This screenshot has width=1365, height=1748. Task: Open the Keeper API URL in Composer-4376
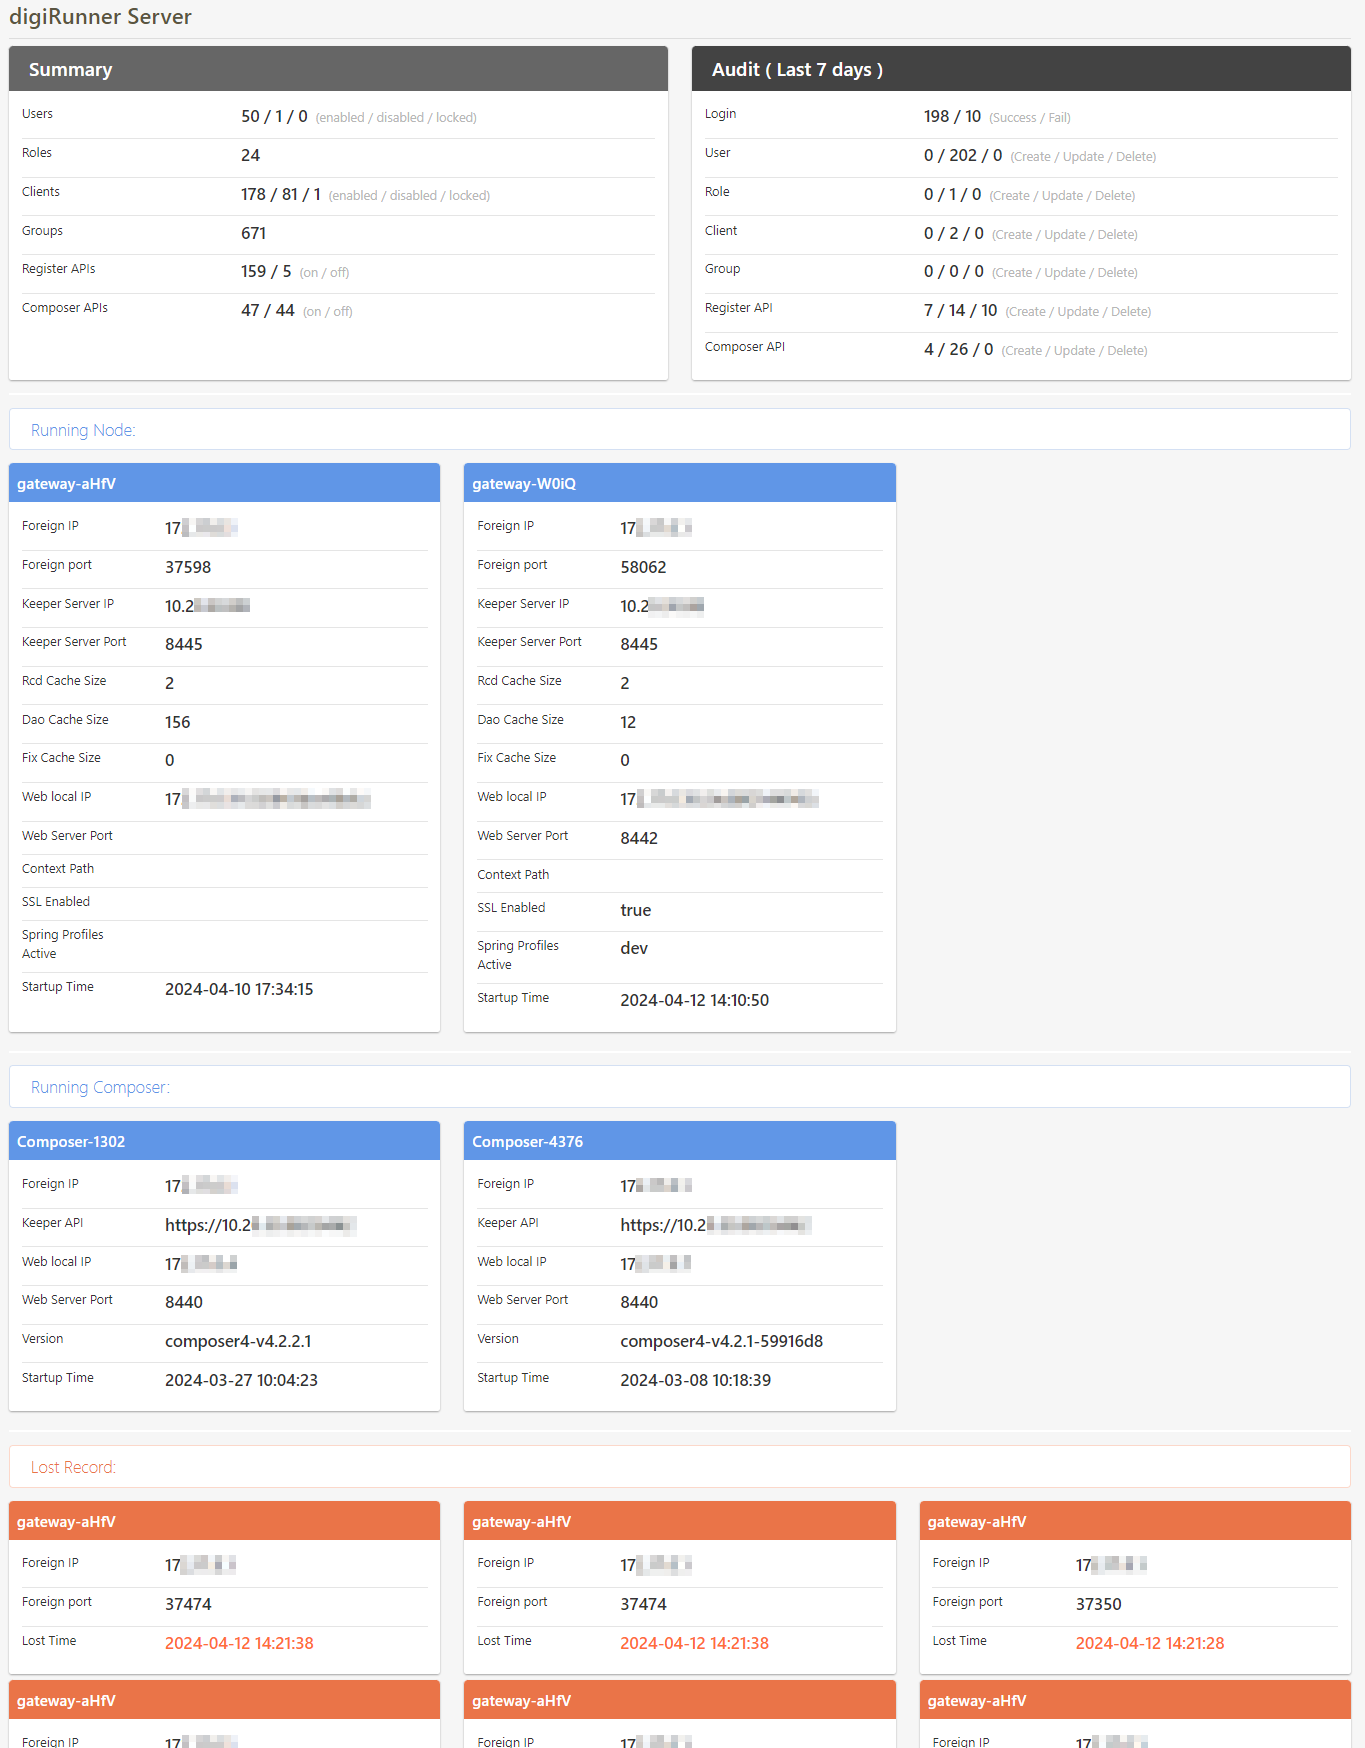715,1225
